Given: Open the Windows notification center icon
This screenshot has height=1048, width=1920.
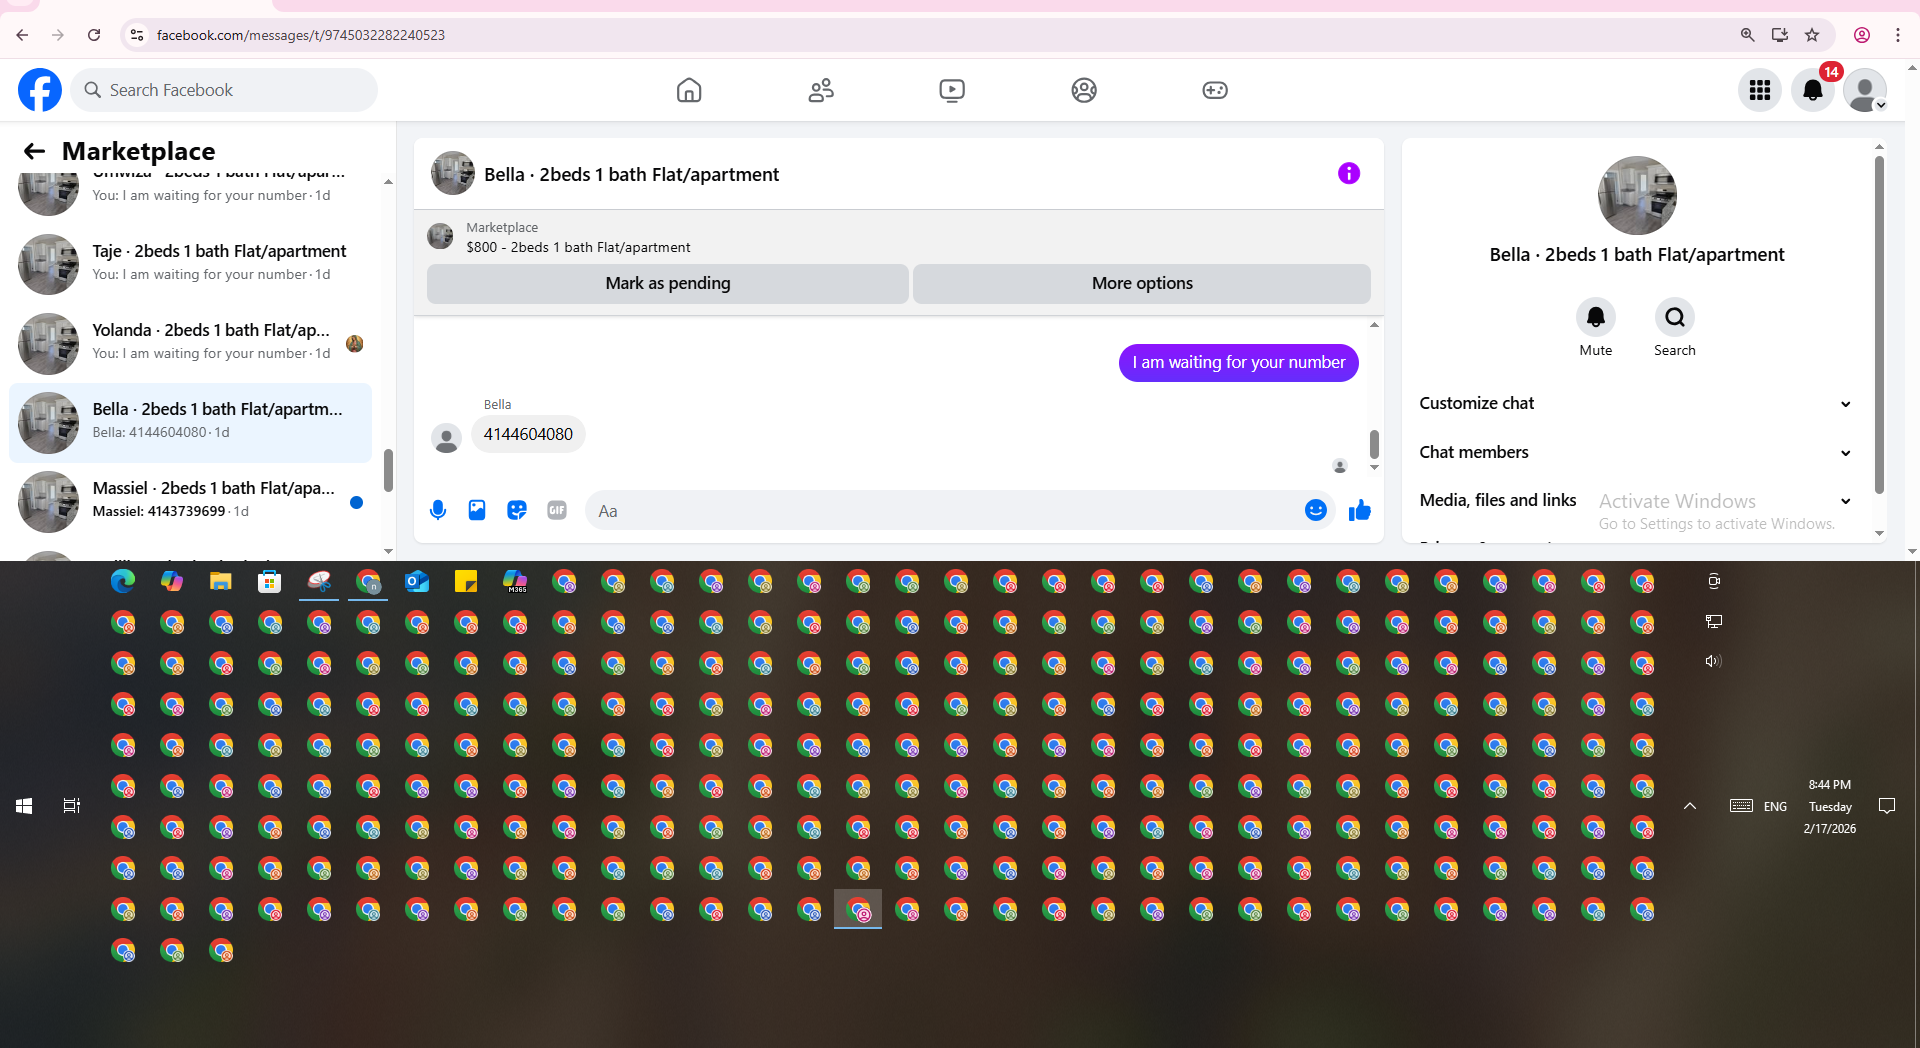Looking at the screenshot, I should click(1887, 806).
